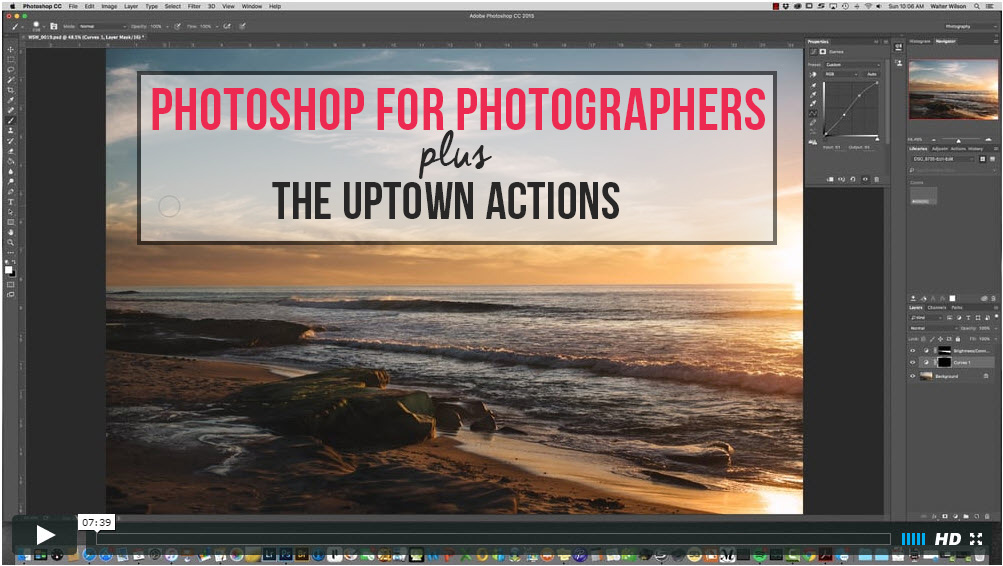The height and width of the screenshot is (566, 1003).
Task: Select the Horizontal Type tool
Action: pyautogui.click(x=11, y=201)
